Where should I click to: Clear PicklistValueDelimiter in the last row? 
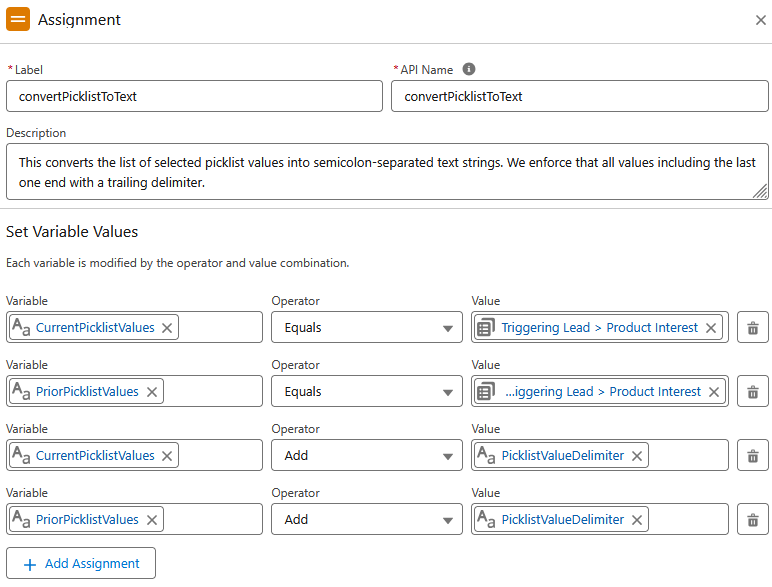point(637,520)
